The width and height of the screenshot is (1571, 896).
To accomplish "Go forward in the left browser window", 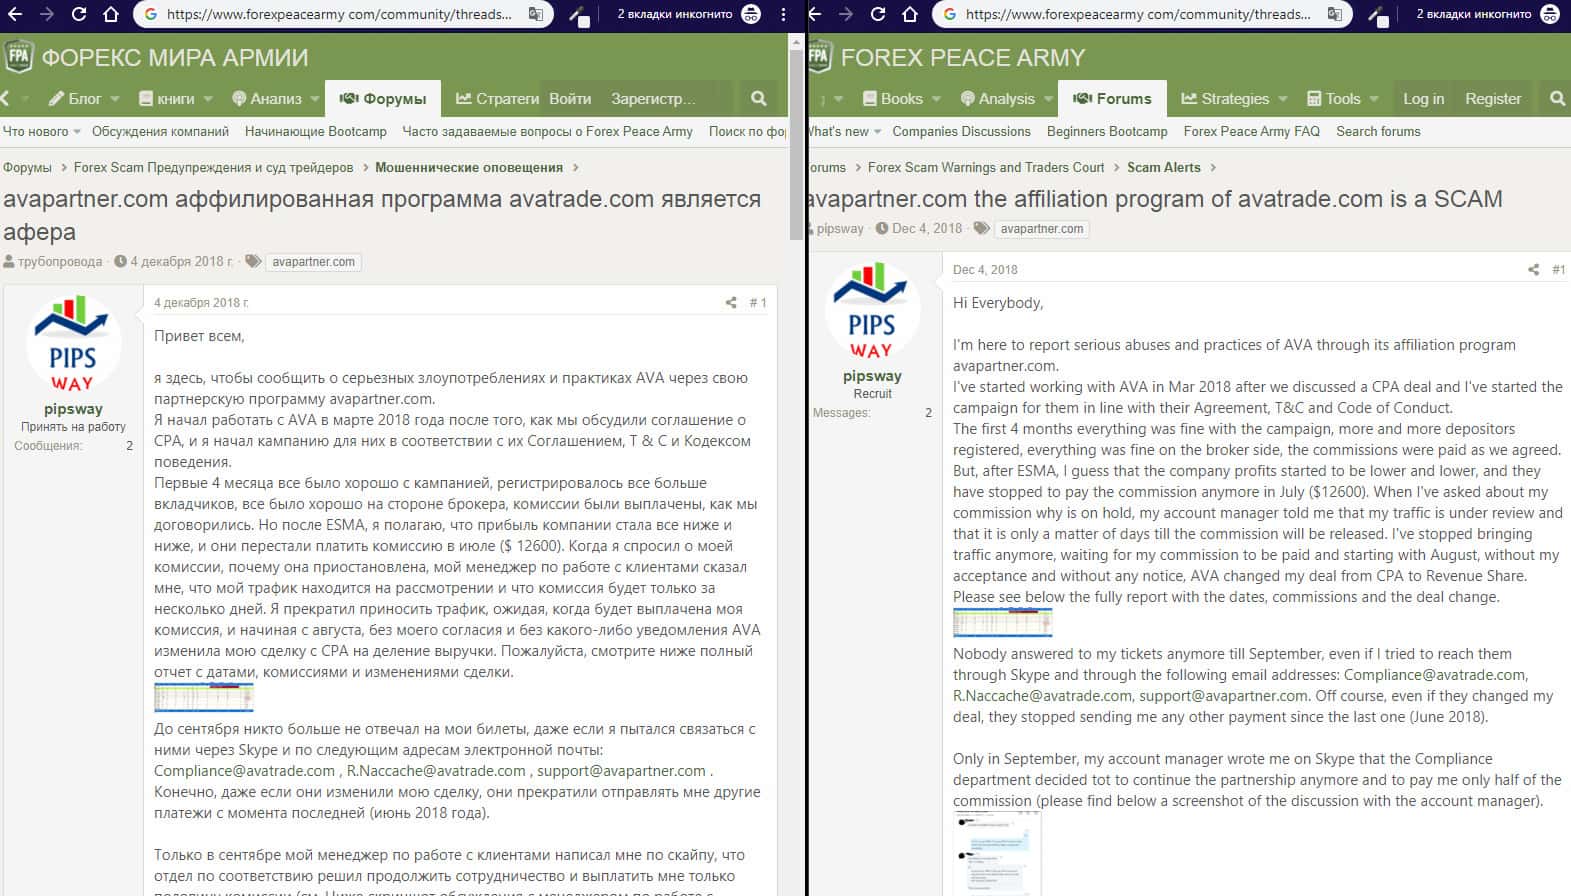I will [x=47, y=15].
